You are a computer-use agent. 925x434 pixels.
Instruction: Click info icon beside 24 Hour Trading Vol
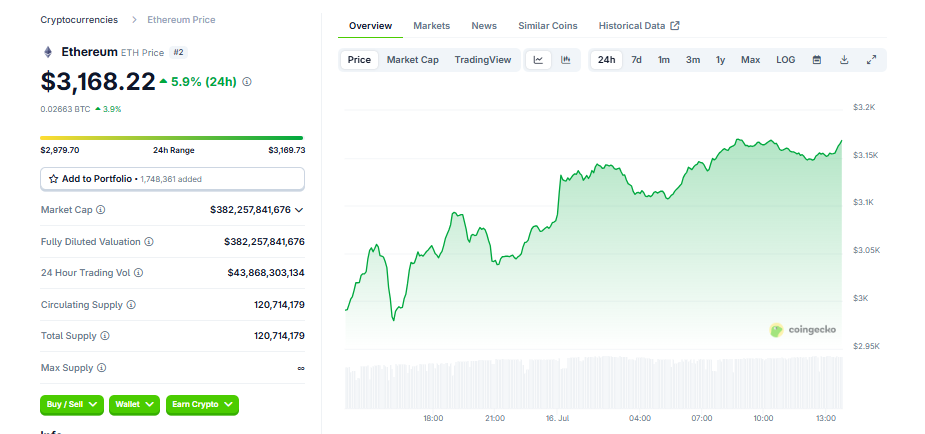click(138, 273)
